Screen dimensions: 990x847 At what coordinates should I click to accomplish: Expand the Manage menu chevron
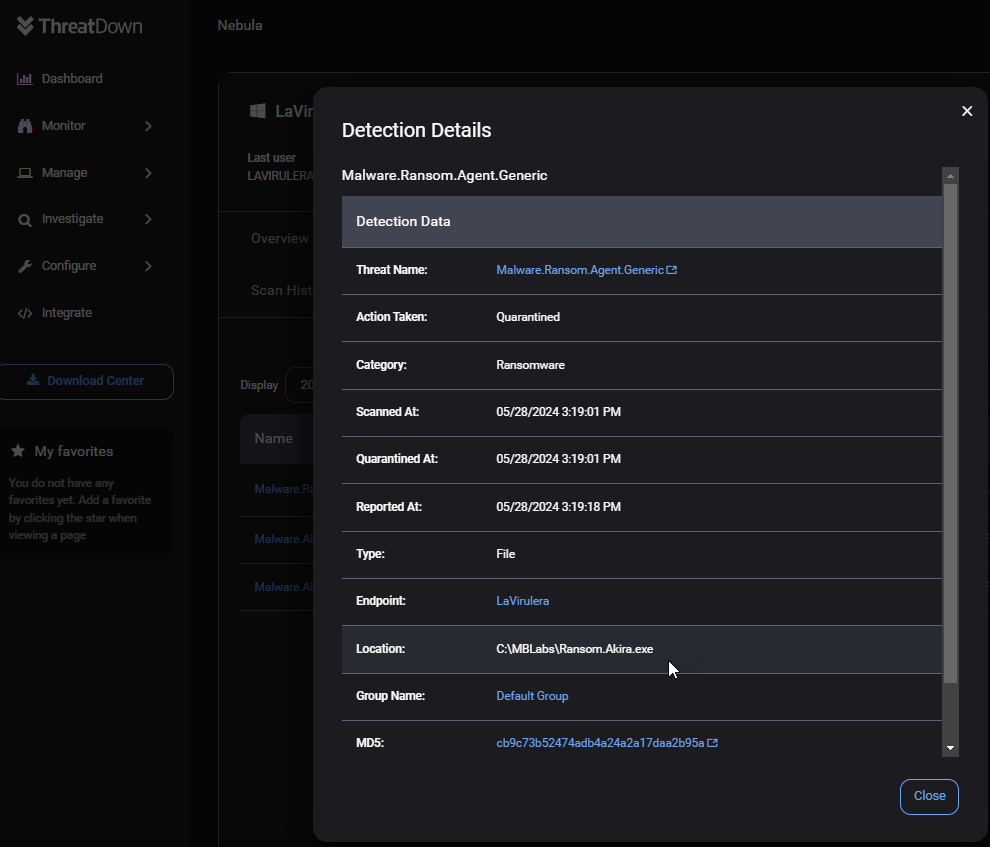pyautogui.click(x=148, y=173)
